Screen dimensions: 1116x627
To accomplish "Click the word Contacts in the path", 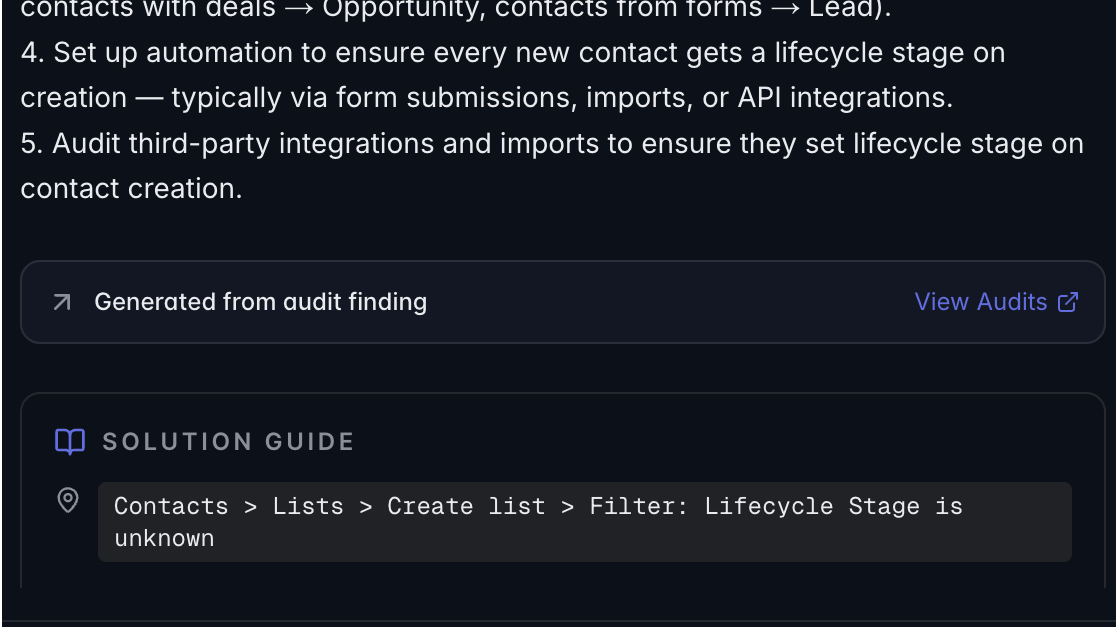I will coord(171,506).
